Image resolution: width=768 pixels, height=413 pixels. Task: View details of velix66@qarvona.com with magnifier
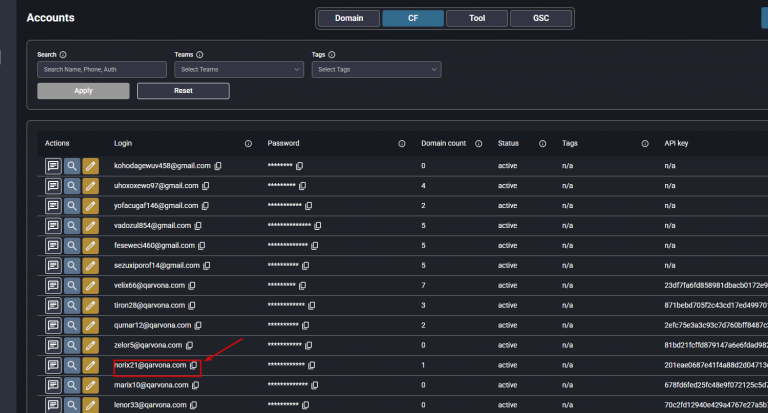(x=72, y=286)
